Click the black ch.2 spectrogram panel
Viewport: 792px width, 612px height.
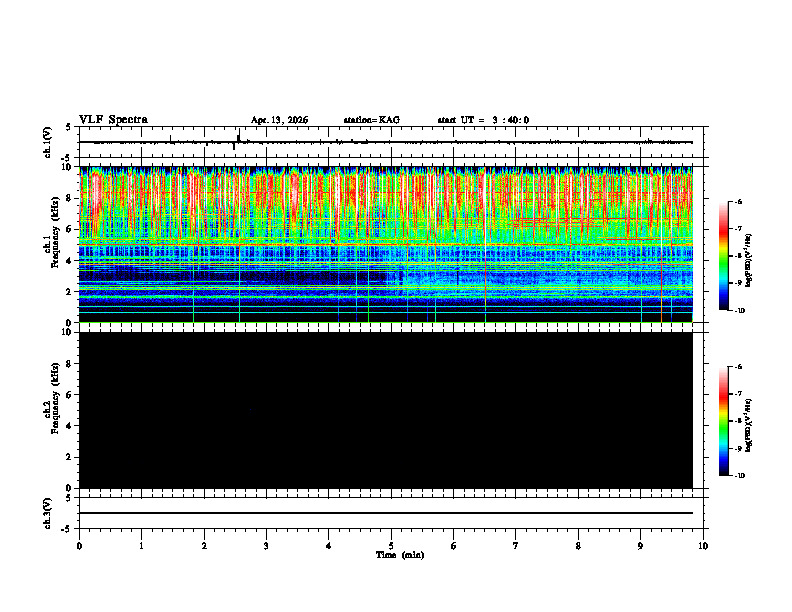[386, 410]
